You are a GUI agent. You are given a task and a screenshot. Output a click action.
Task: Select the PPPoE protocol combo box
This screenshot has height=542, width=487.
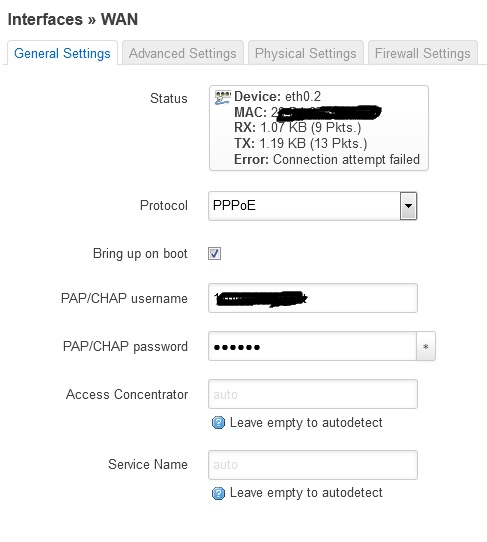click(312, 206)
